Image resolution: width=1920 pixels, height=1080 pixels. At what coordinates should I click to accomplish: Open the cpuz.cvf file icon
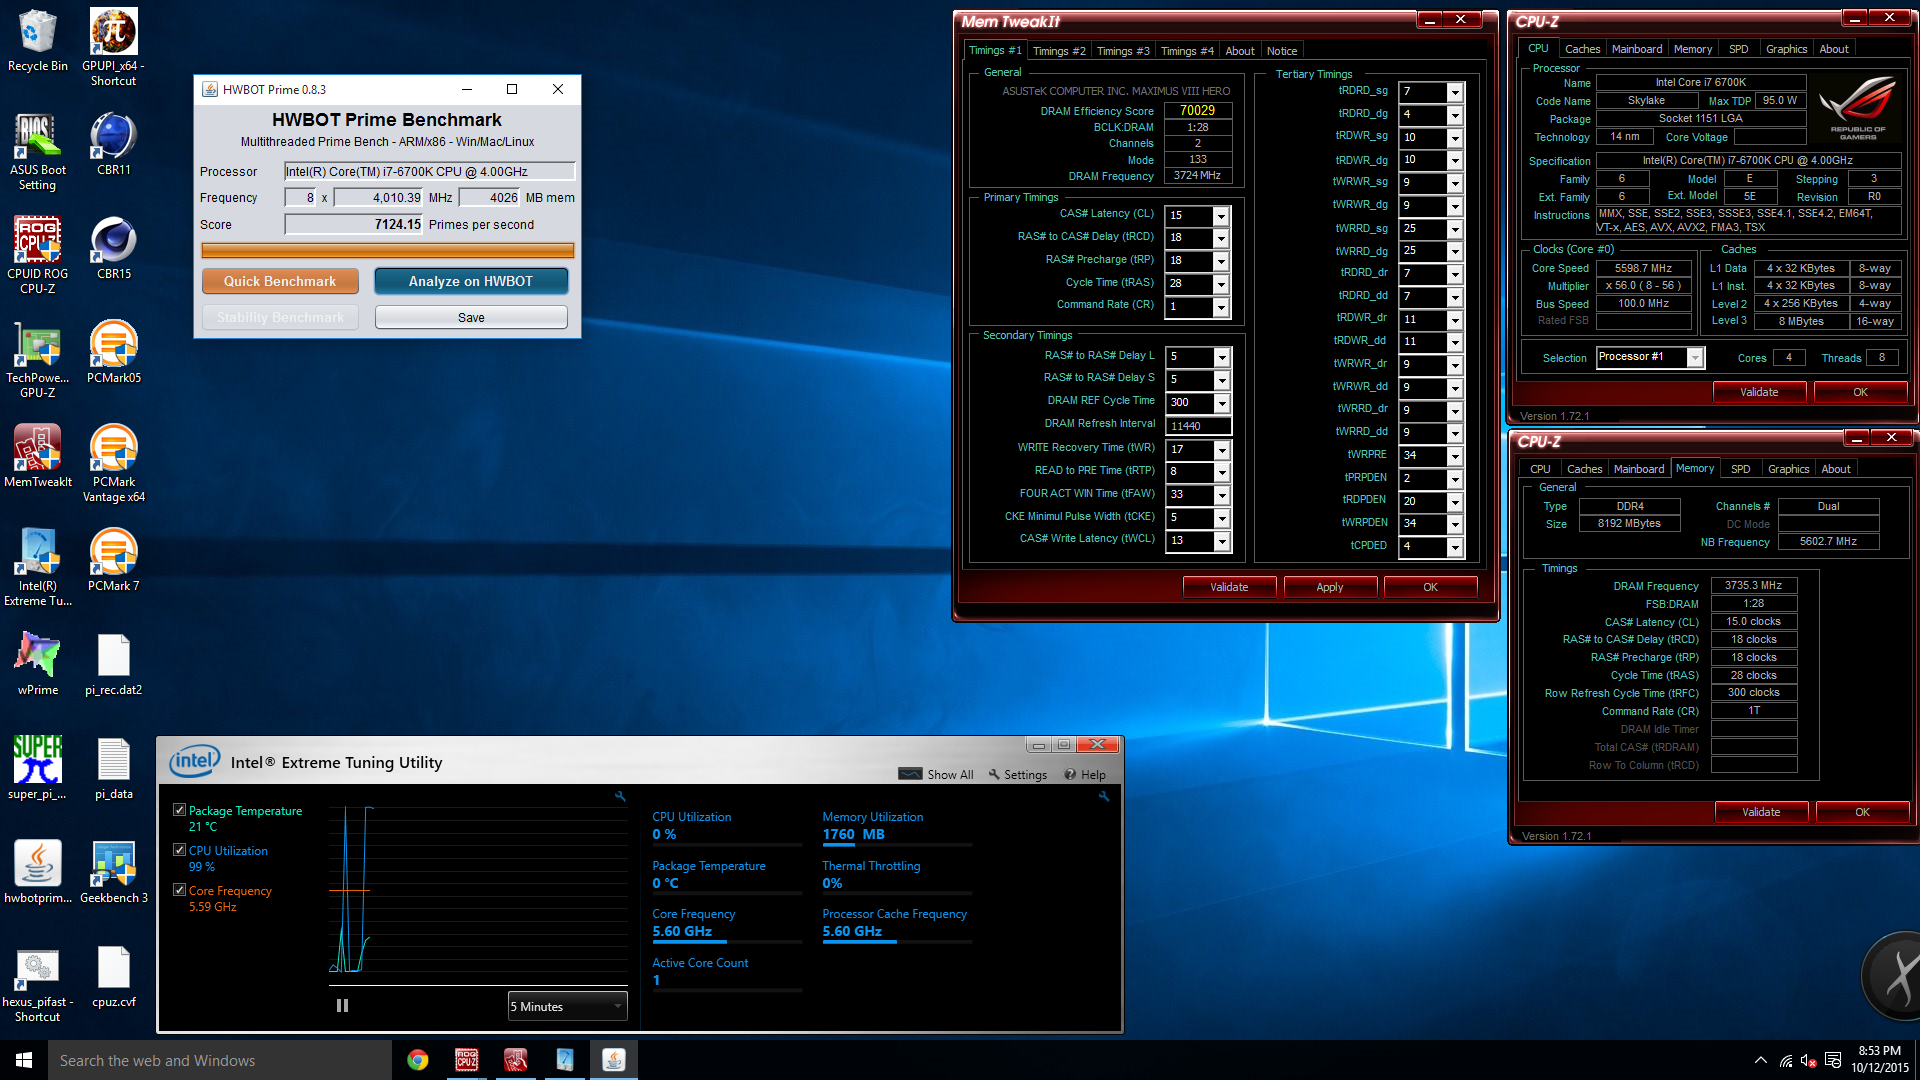(x=113, y=976)
